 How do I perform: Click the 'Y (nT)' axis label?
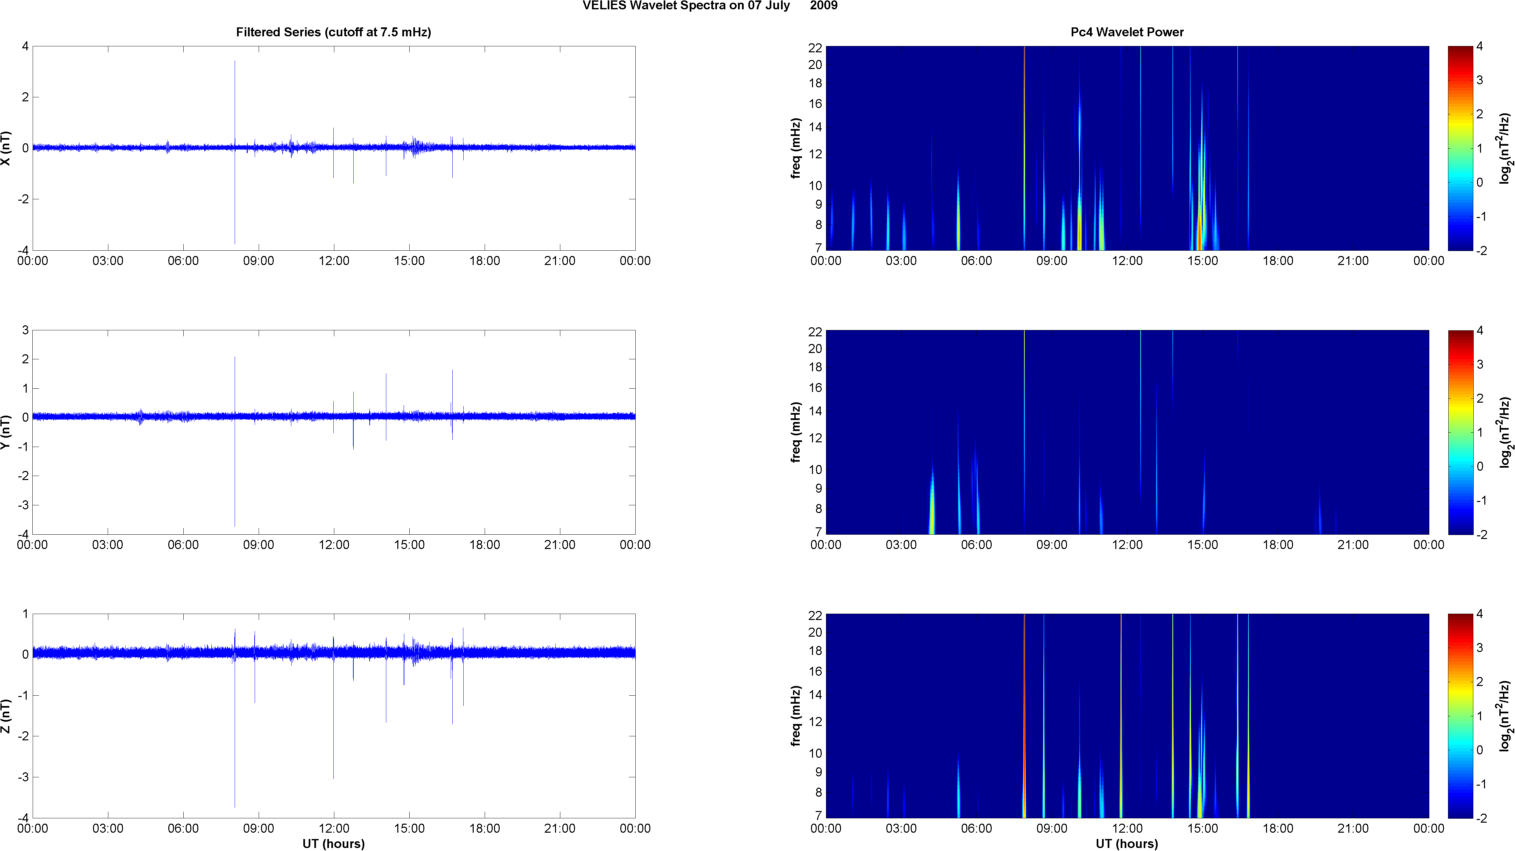pos(7,432)
